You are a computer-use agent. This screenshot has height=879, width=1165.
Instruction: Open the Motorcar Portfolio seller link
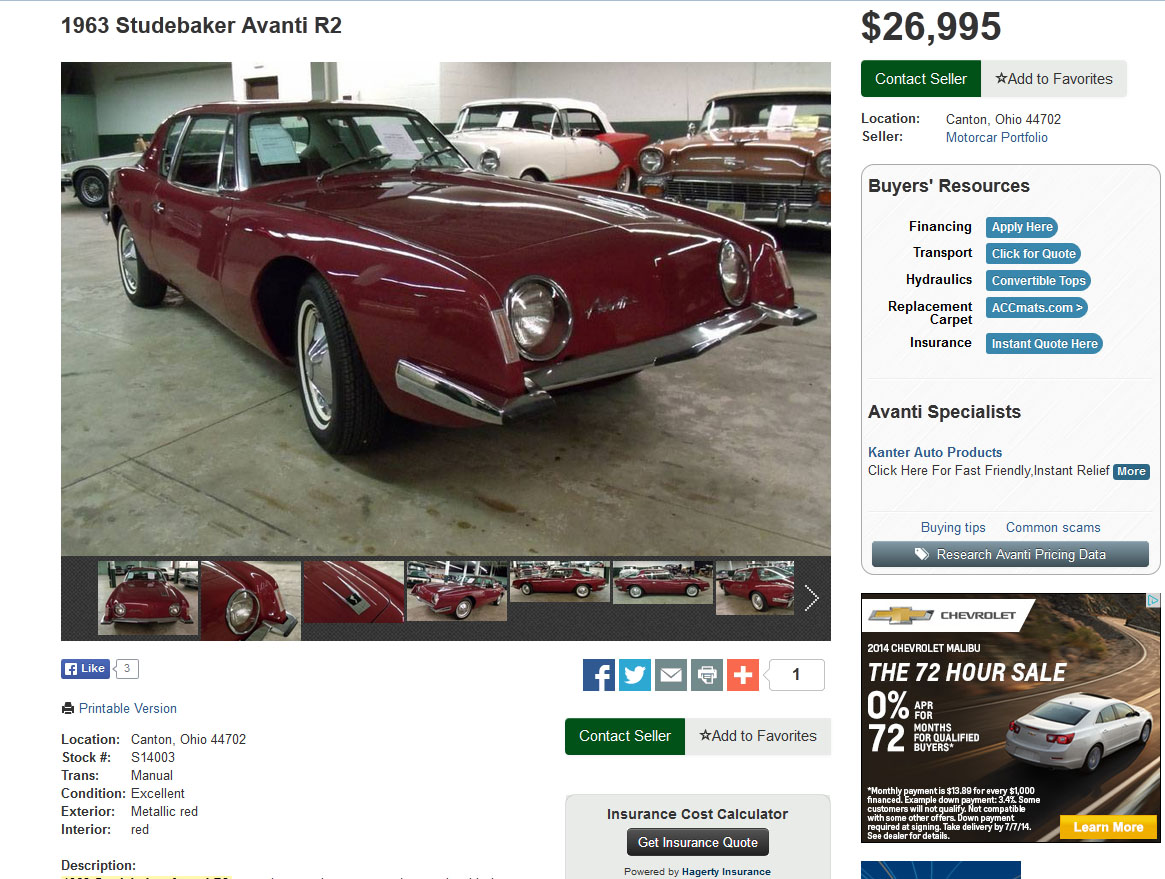(x=996, y=137)
